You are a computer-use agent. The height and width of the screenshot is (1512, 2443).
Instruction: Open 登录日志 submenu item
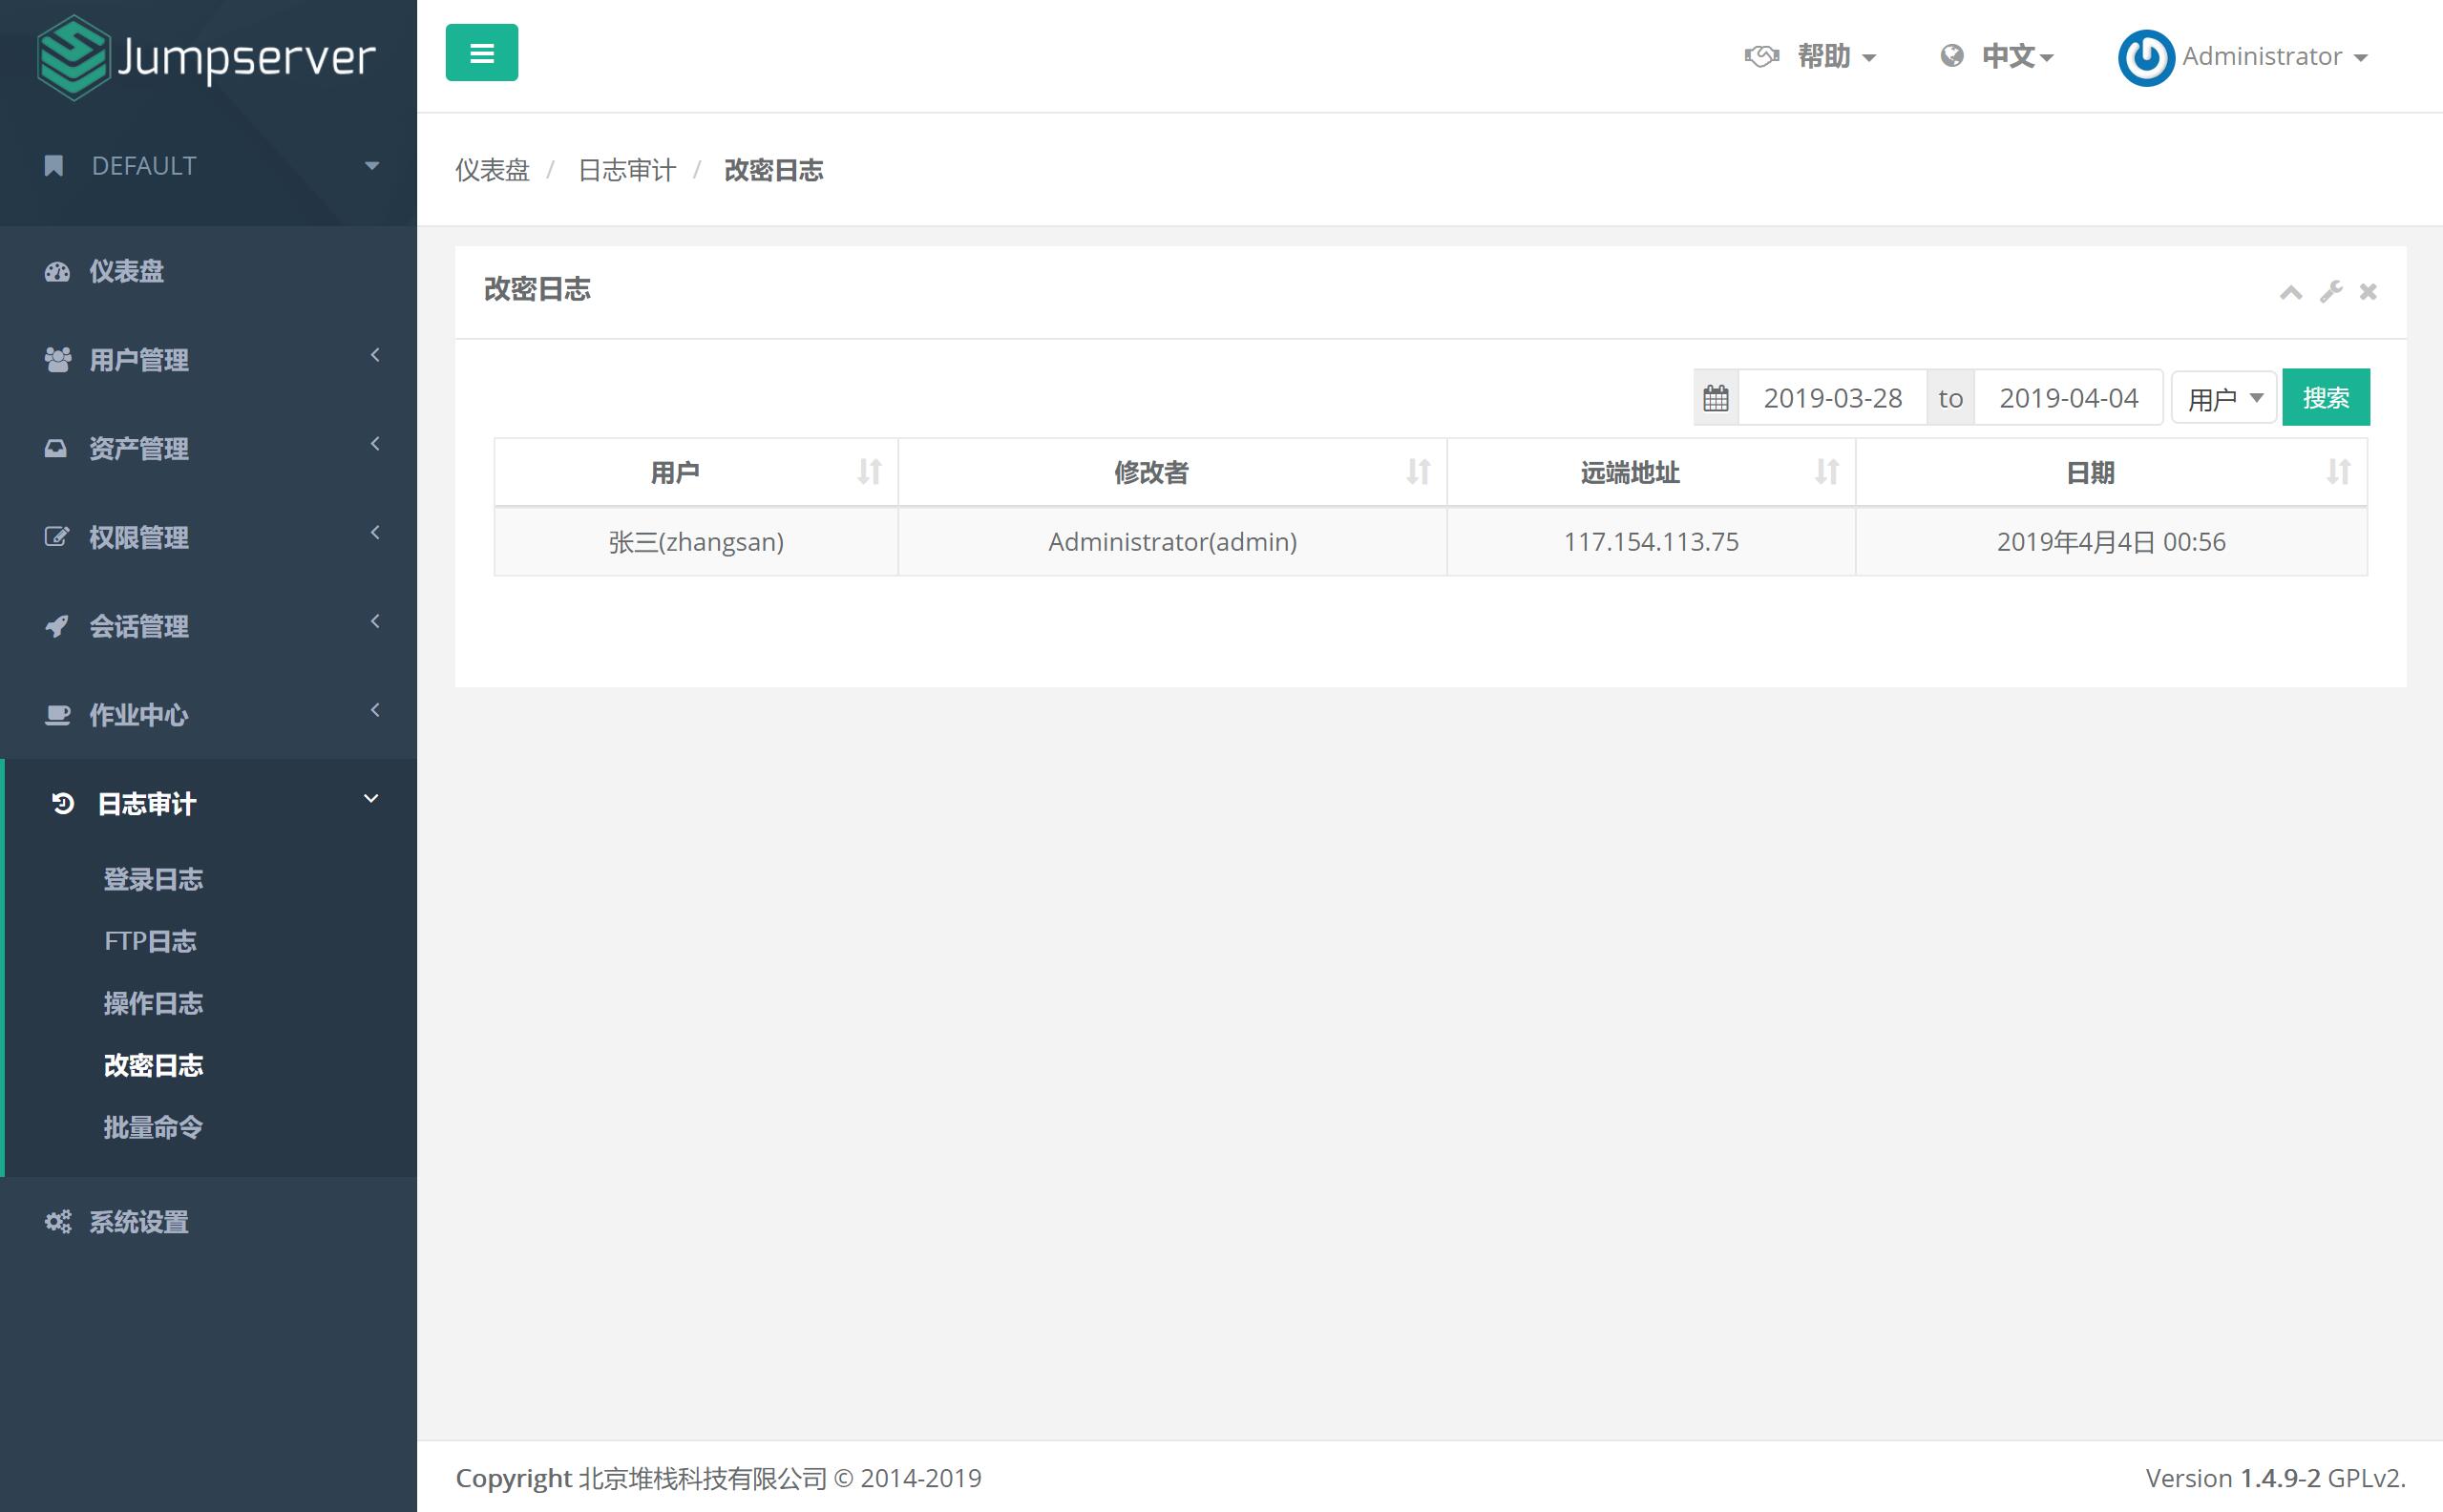coord(153,880)
